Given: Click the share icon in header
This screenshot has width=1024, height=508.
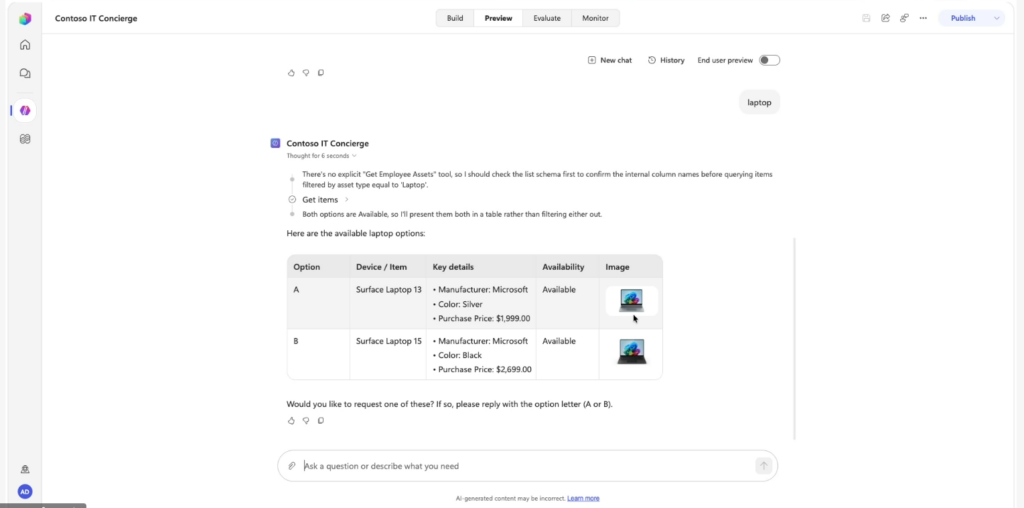Looking at the screenshot, I should point(885,18).
